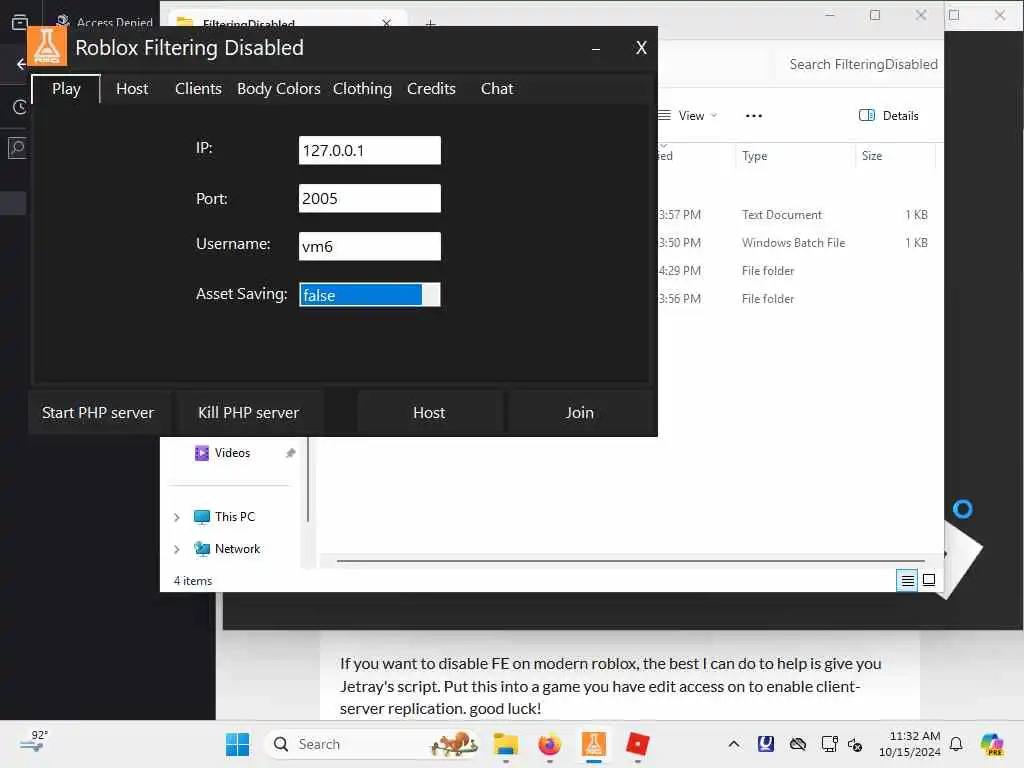Click the browser back arrow at left edge
Screen dimensions: 1024x768
point(21,63)
